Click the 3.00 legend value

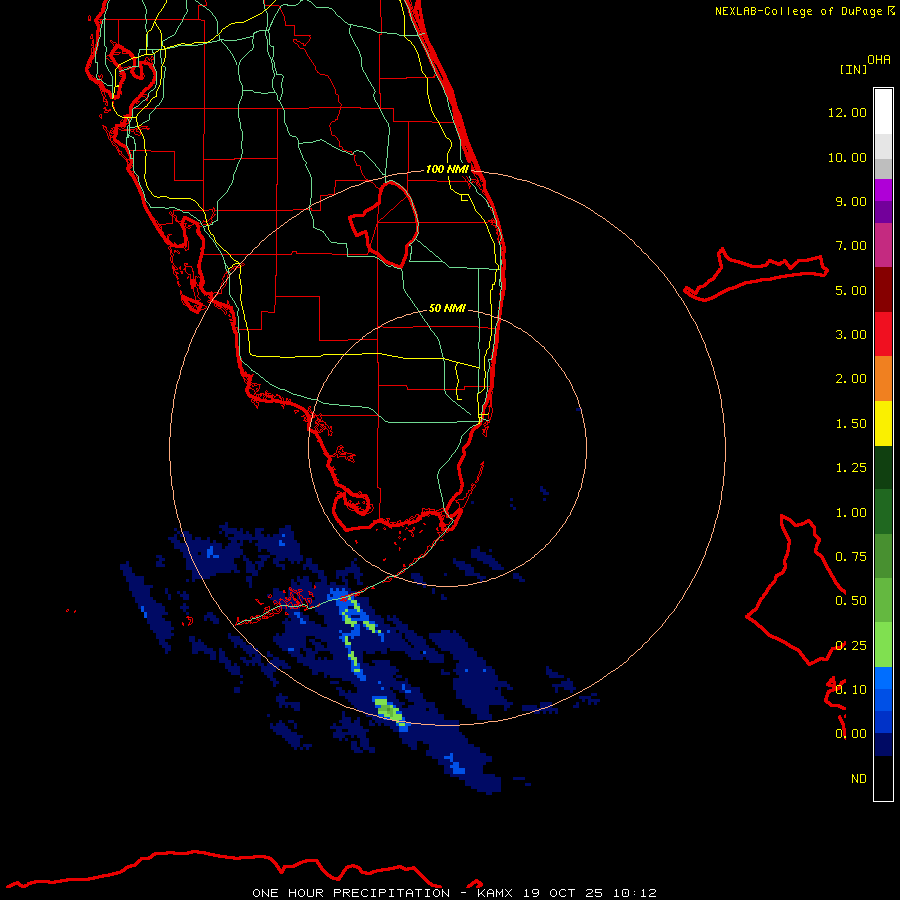coord(851,335)
